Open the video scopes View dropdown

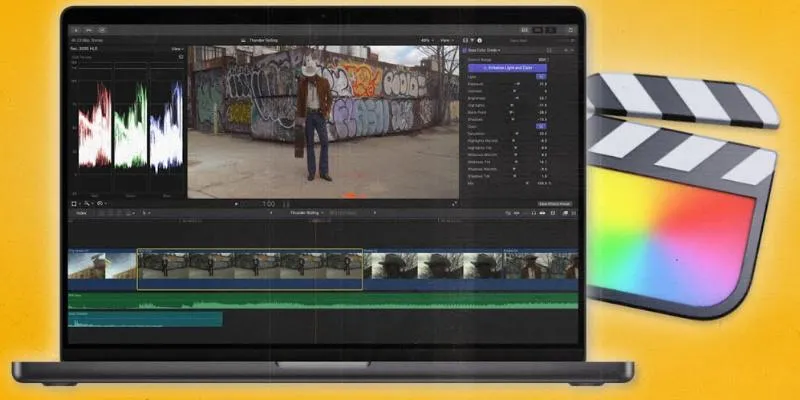point(178,49)
